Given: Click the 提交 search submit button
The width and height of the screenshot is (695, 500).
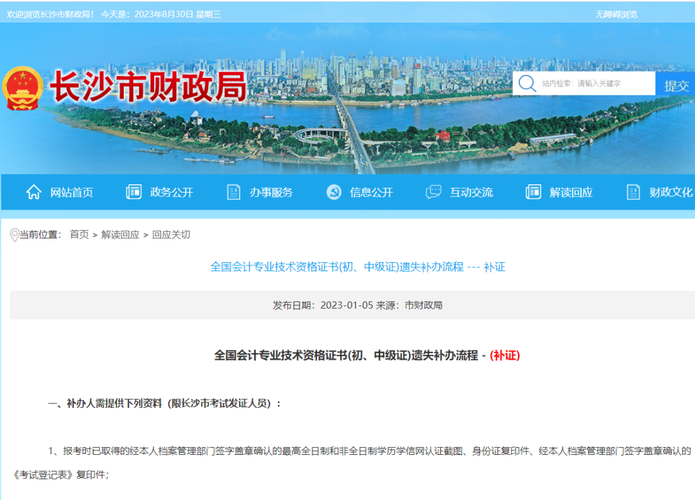Looking at the screenshot, I should point(676,85).
